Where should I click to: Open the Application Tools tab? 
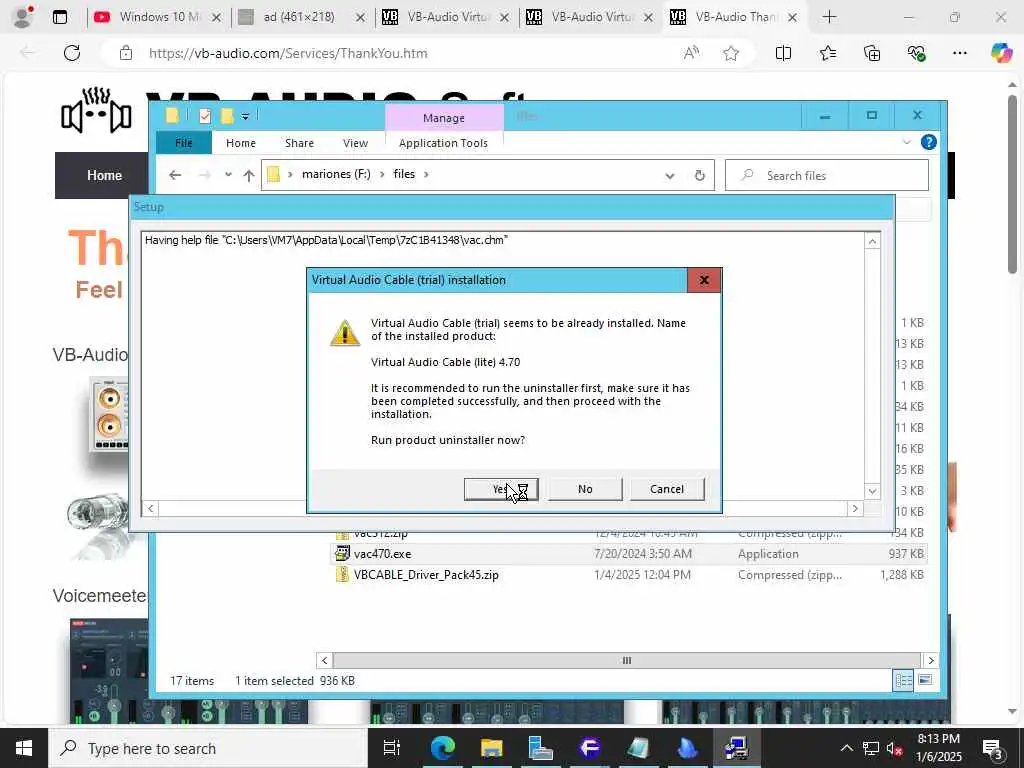pyautogui.click(x=443, y=143)
